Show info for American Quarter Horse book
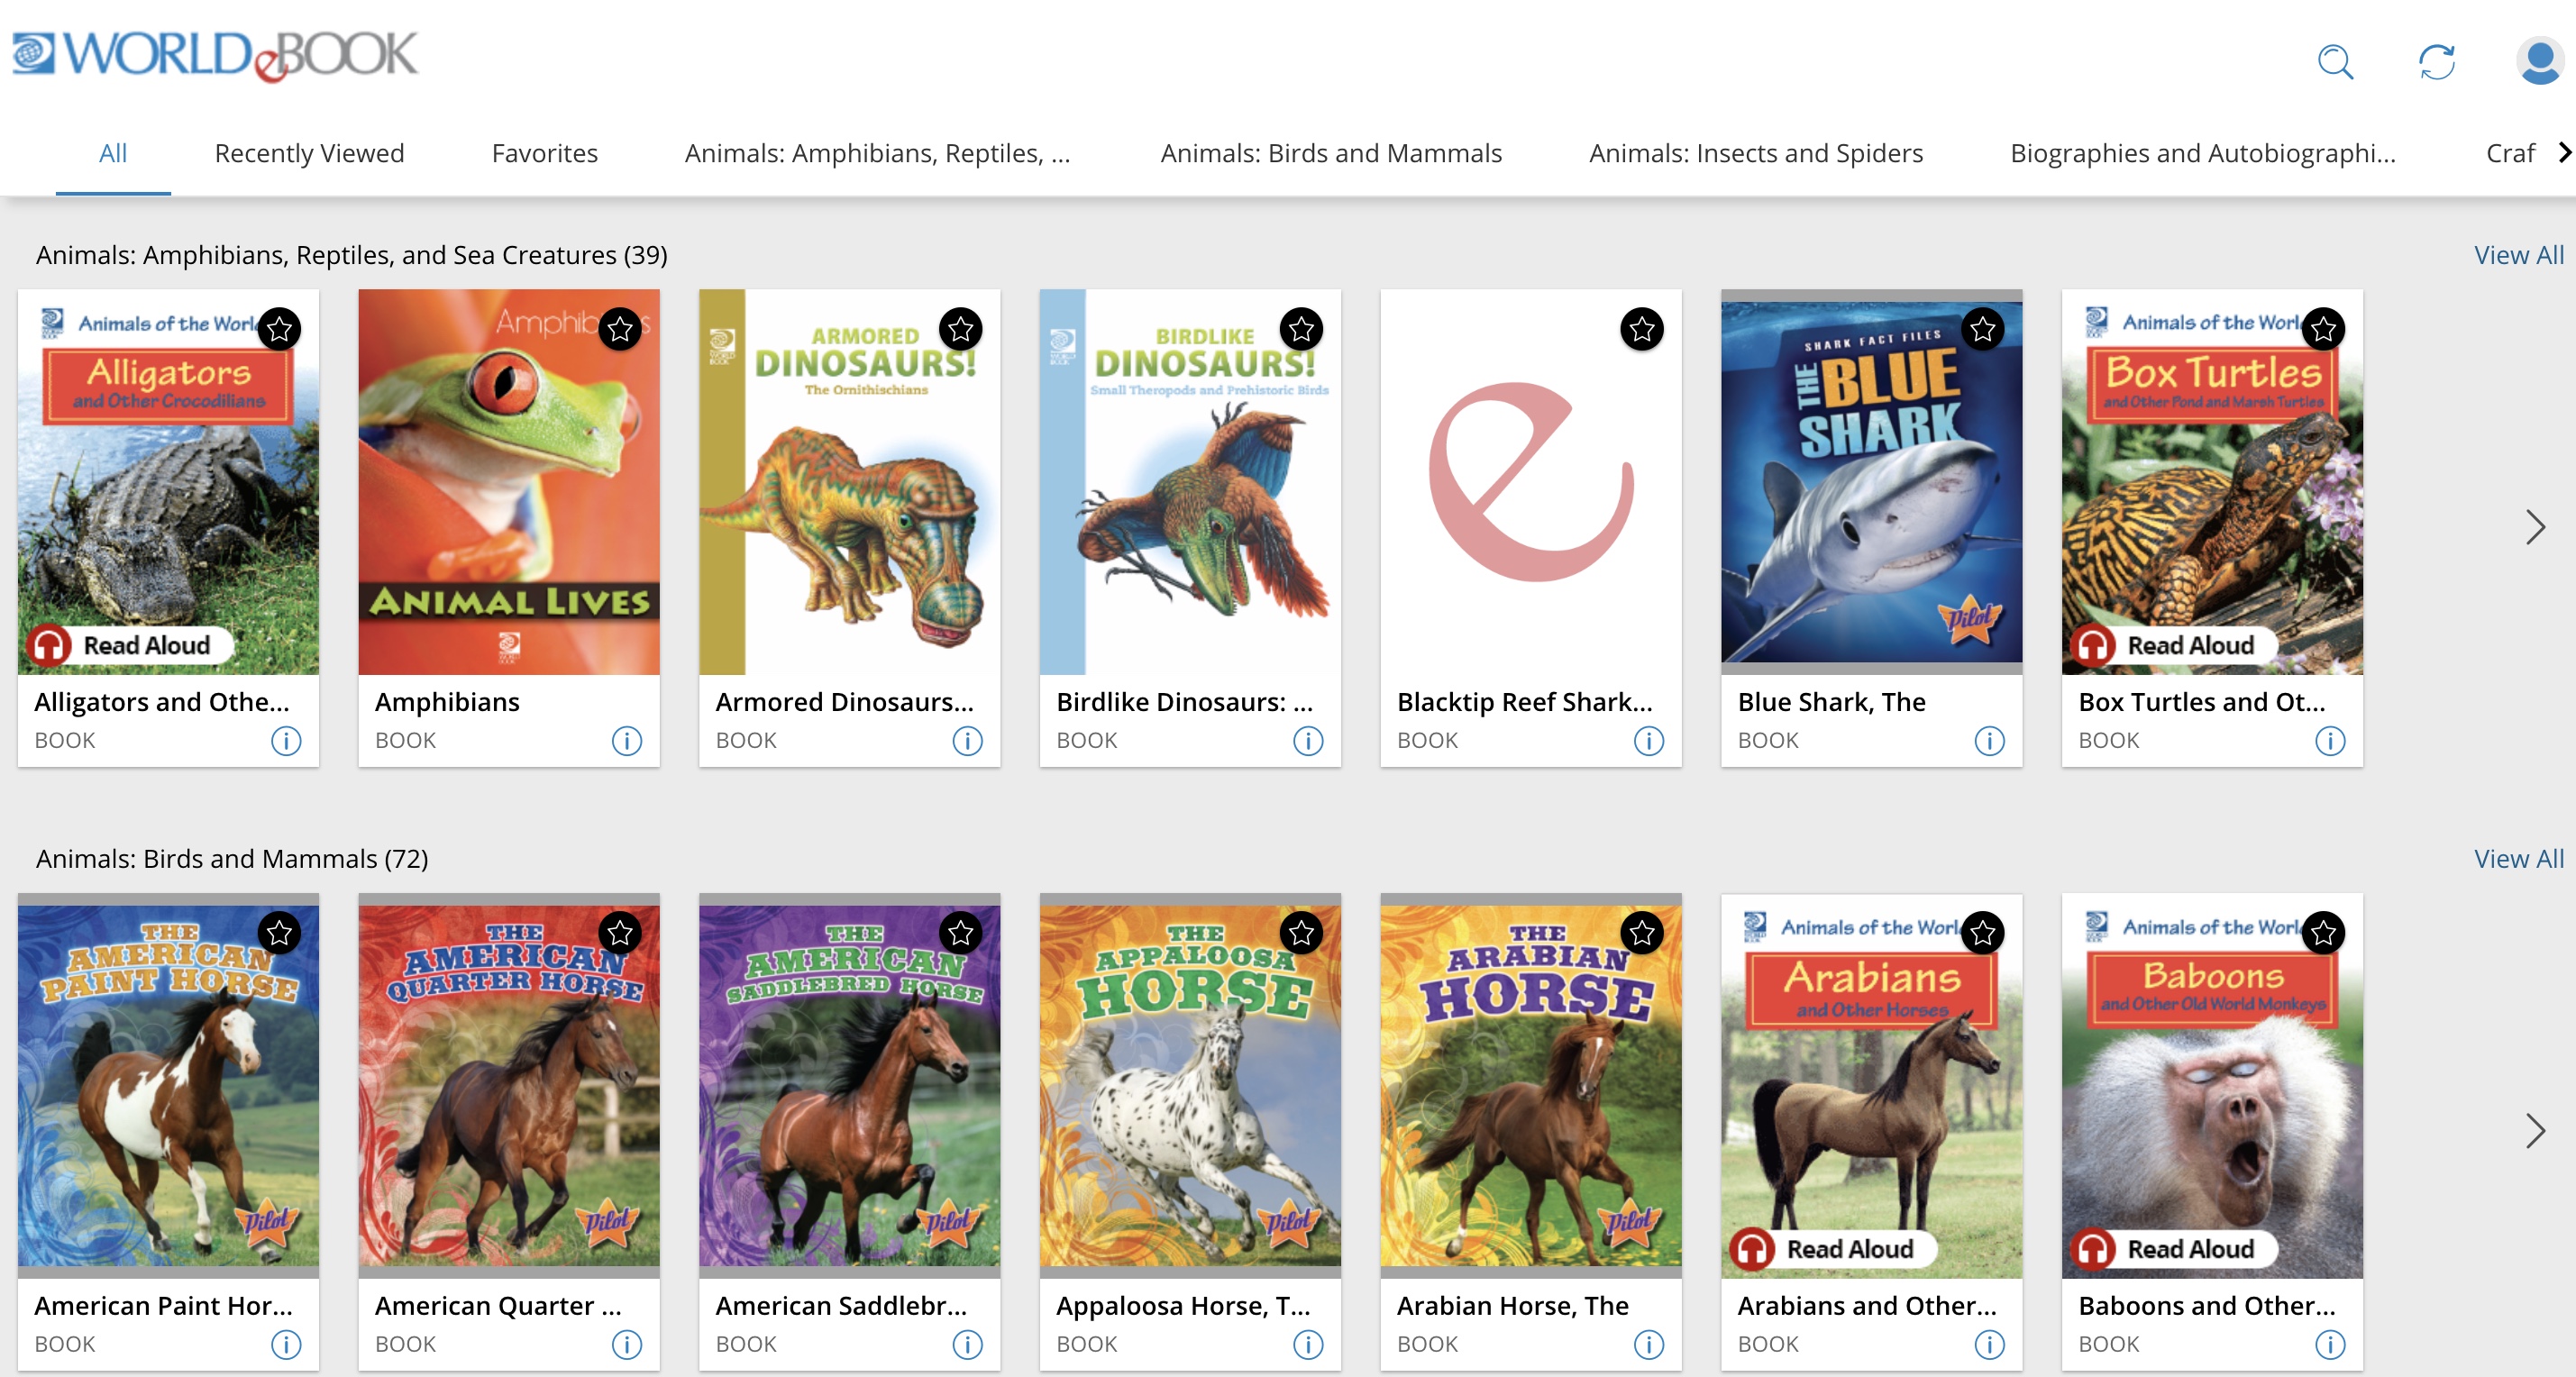 click(627, 1345)
